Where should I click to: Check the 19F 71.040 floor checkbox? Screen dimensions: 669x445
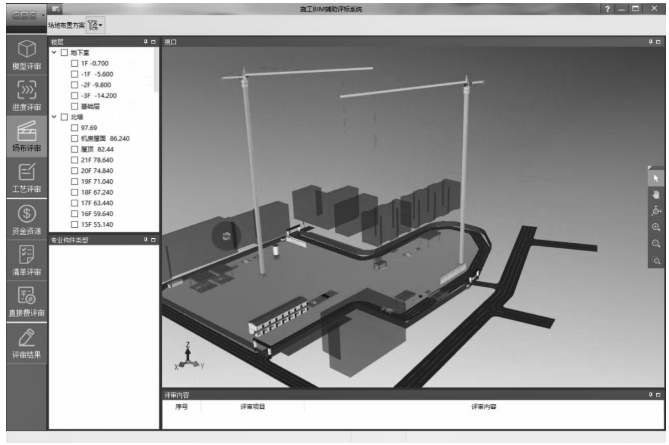[75, 181]
